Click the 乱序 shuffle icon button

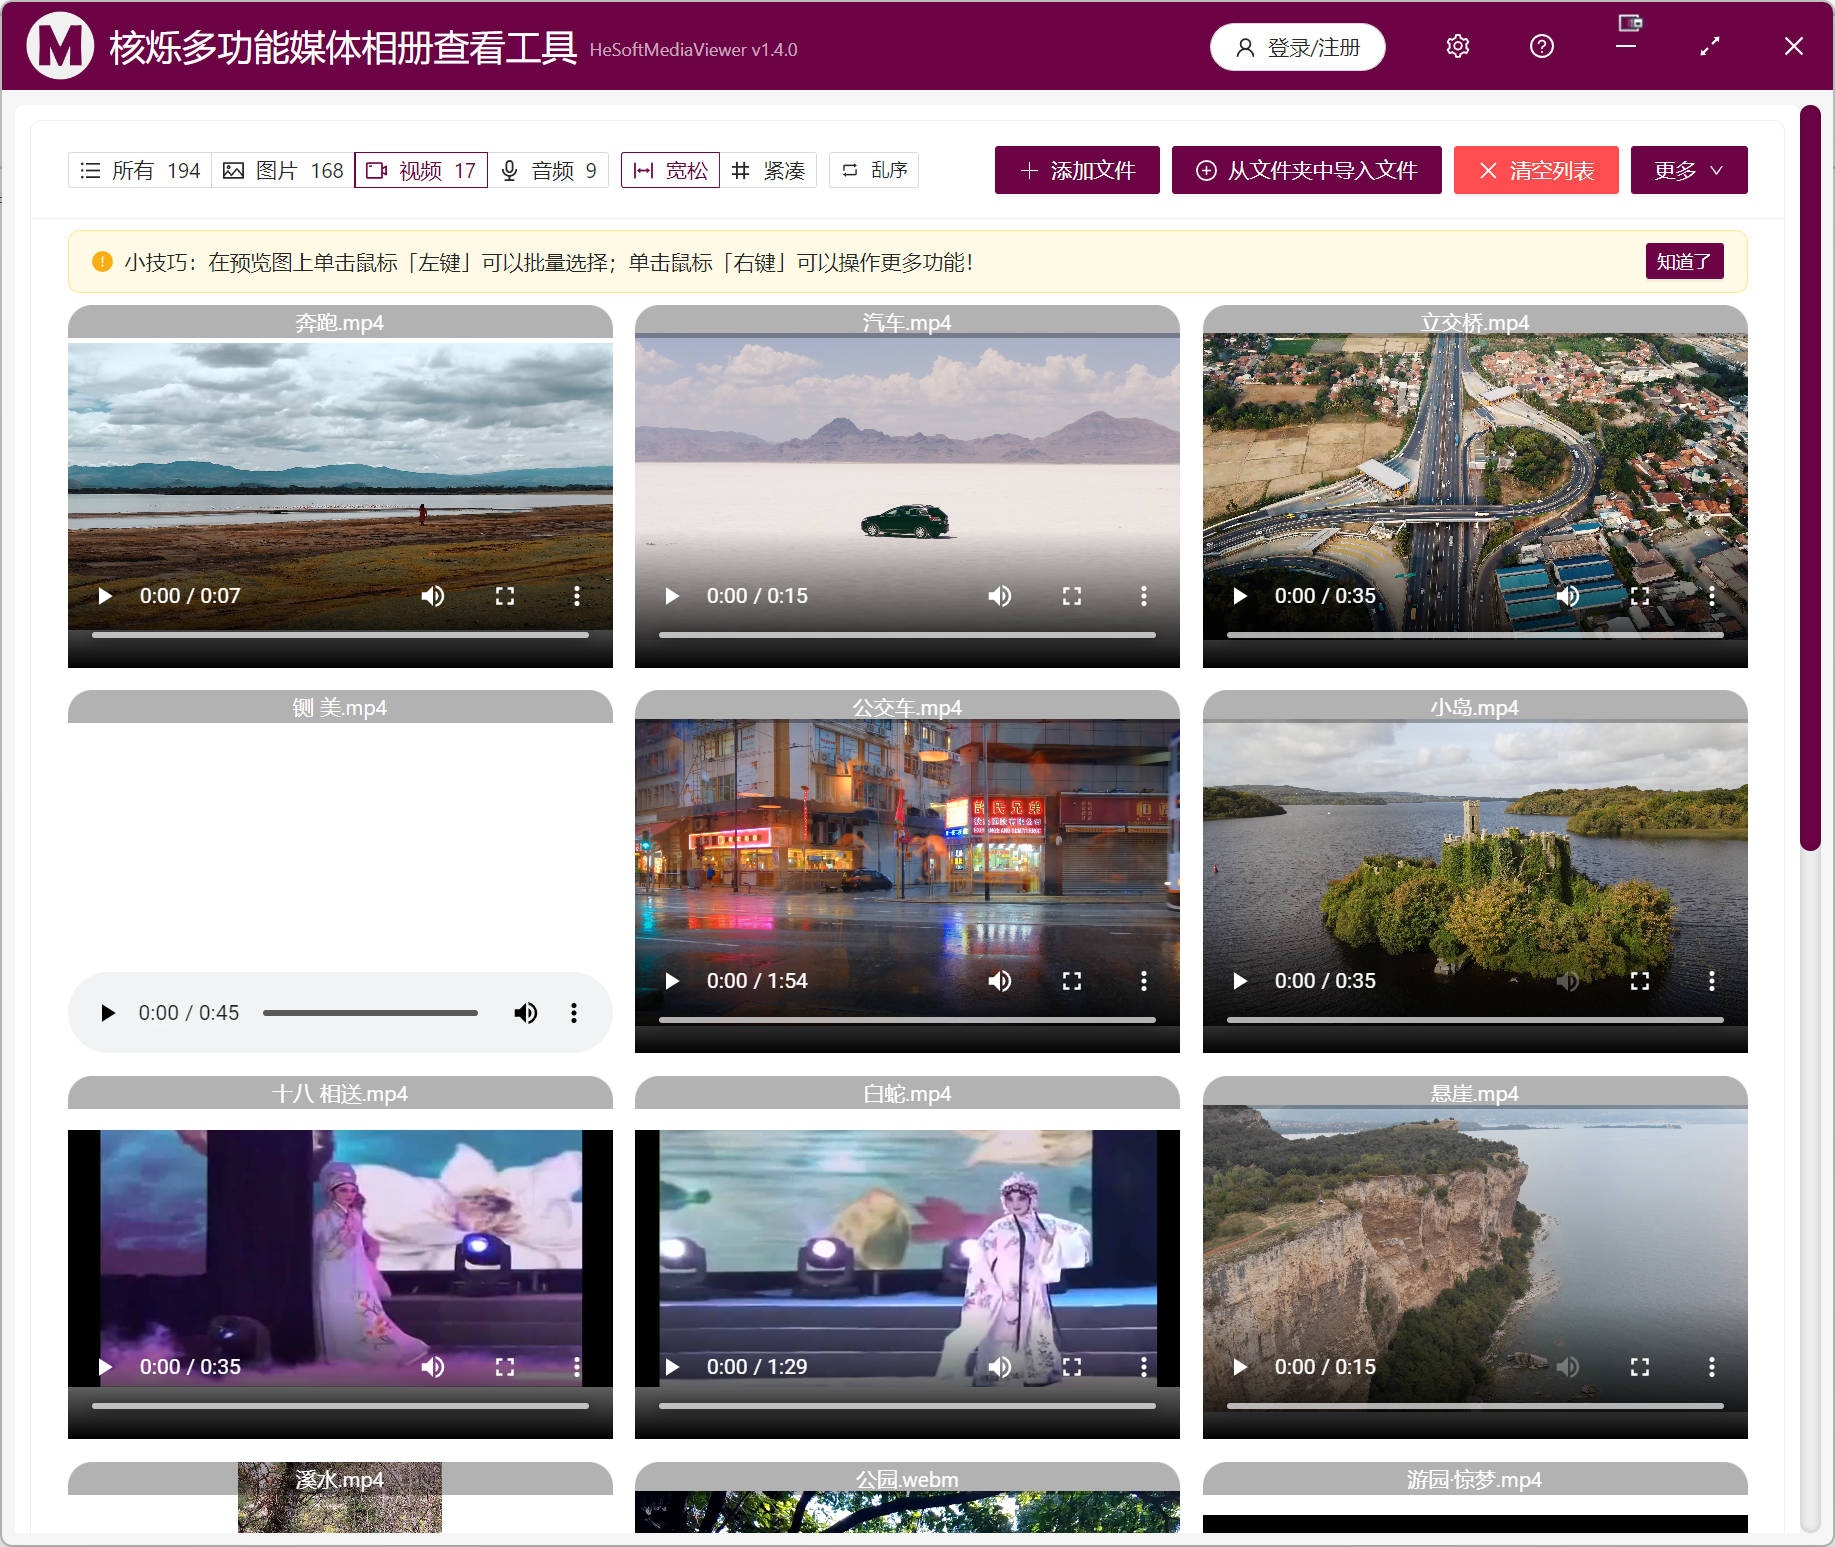849,170
